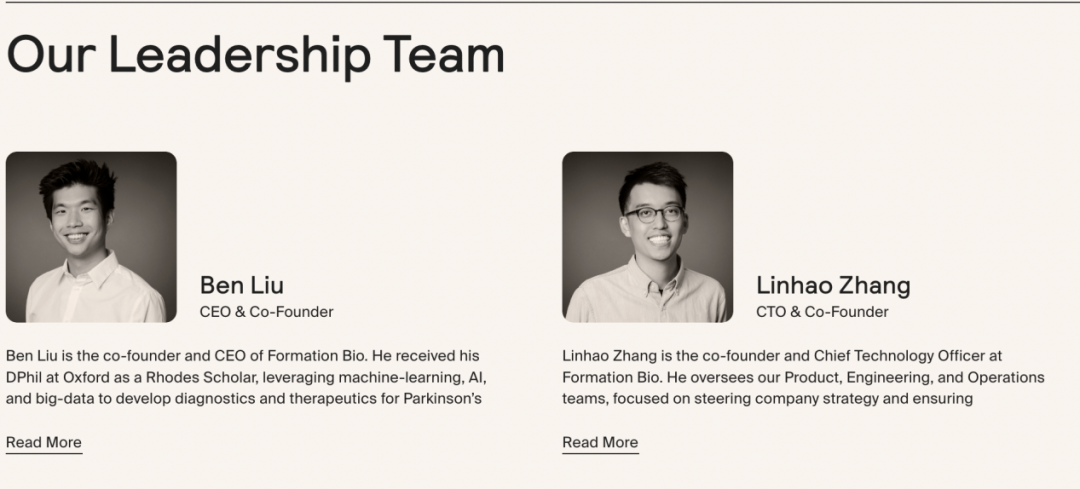Click Linhao Zhang's bio paragraph
The image size is (1080, 489).
click(803, 377)
